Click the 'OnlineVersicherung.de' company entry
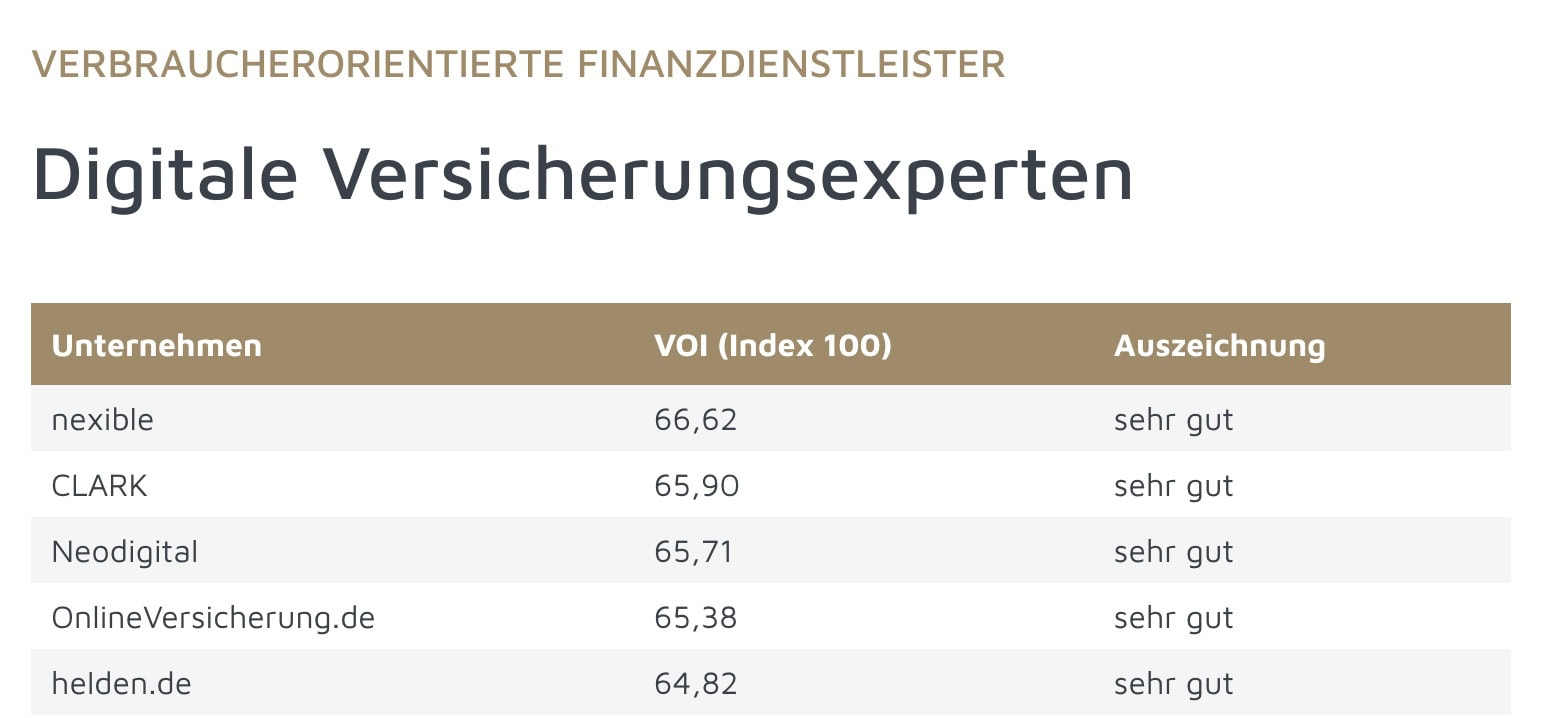The image size is (1544, 718). (213, 617)
